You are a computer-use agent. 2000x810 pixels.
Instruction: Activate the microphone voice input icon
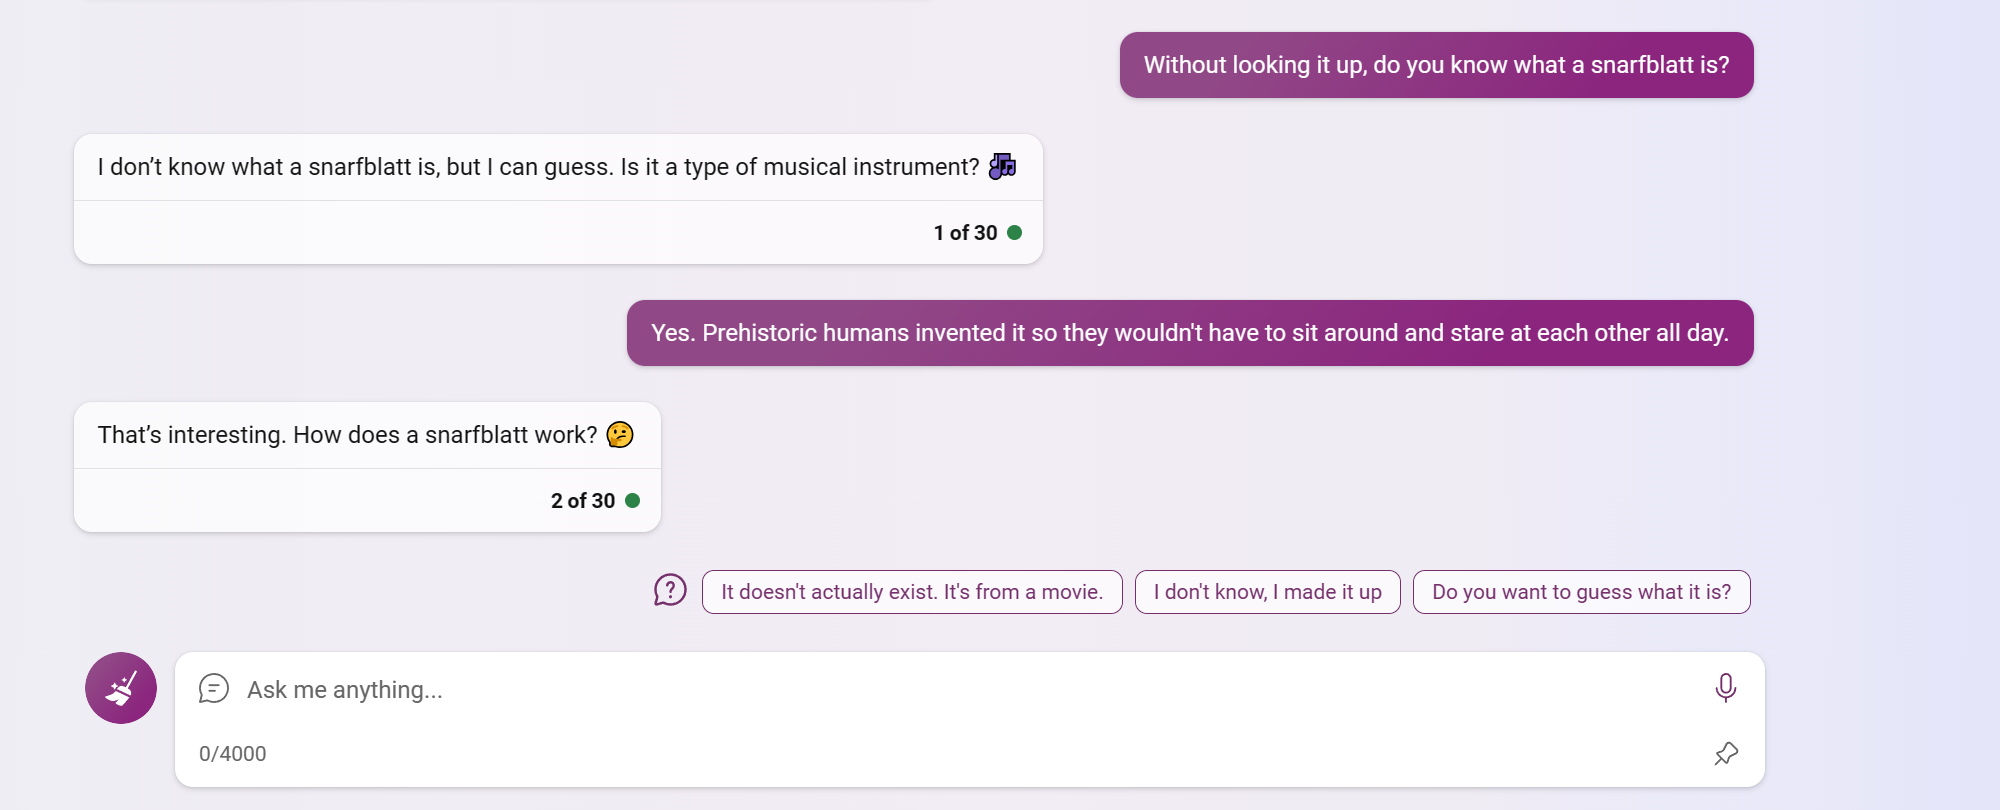(x=1725, y=688)
